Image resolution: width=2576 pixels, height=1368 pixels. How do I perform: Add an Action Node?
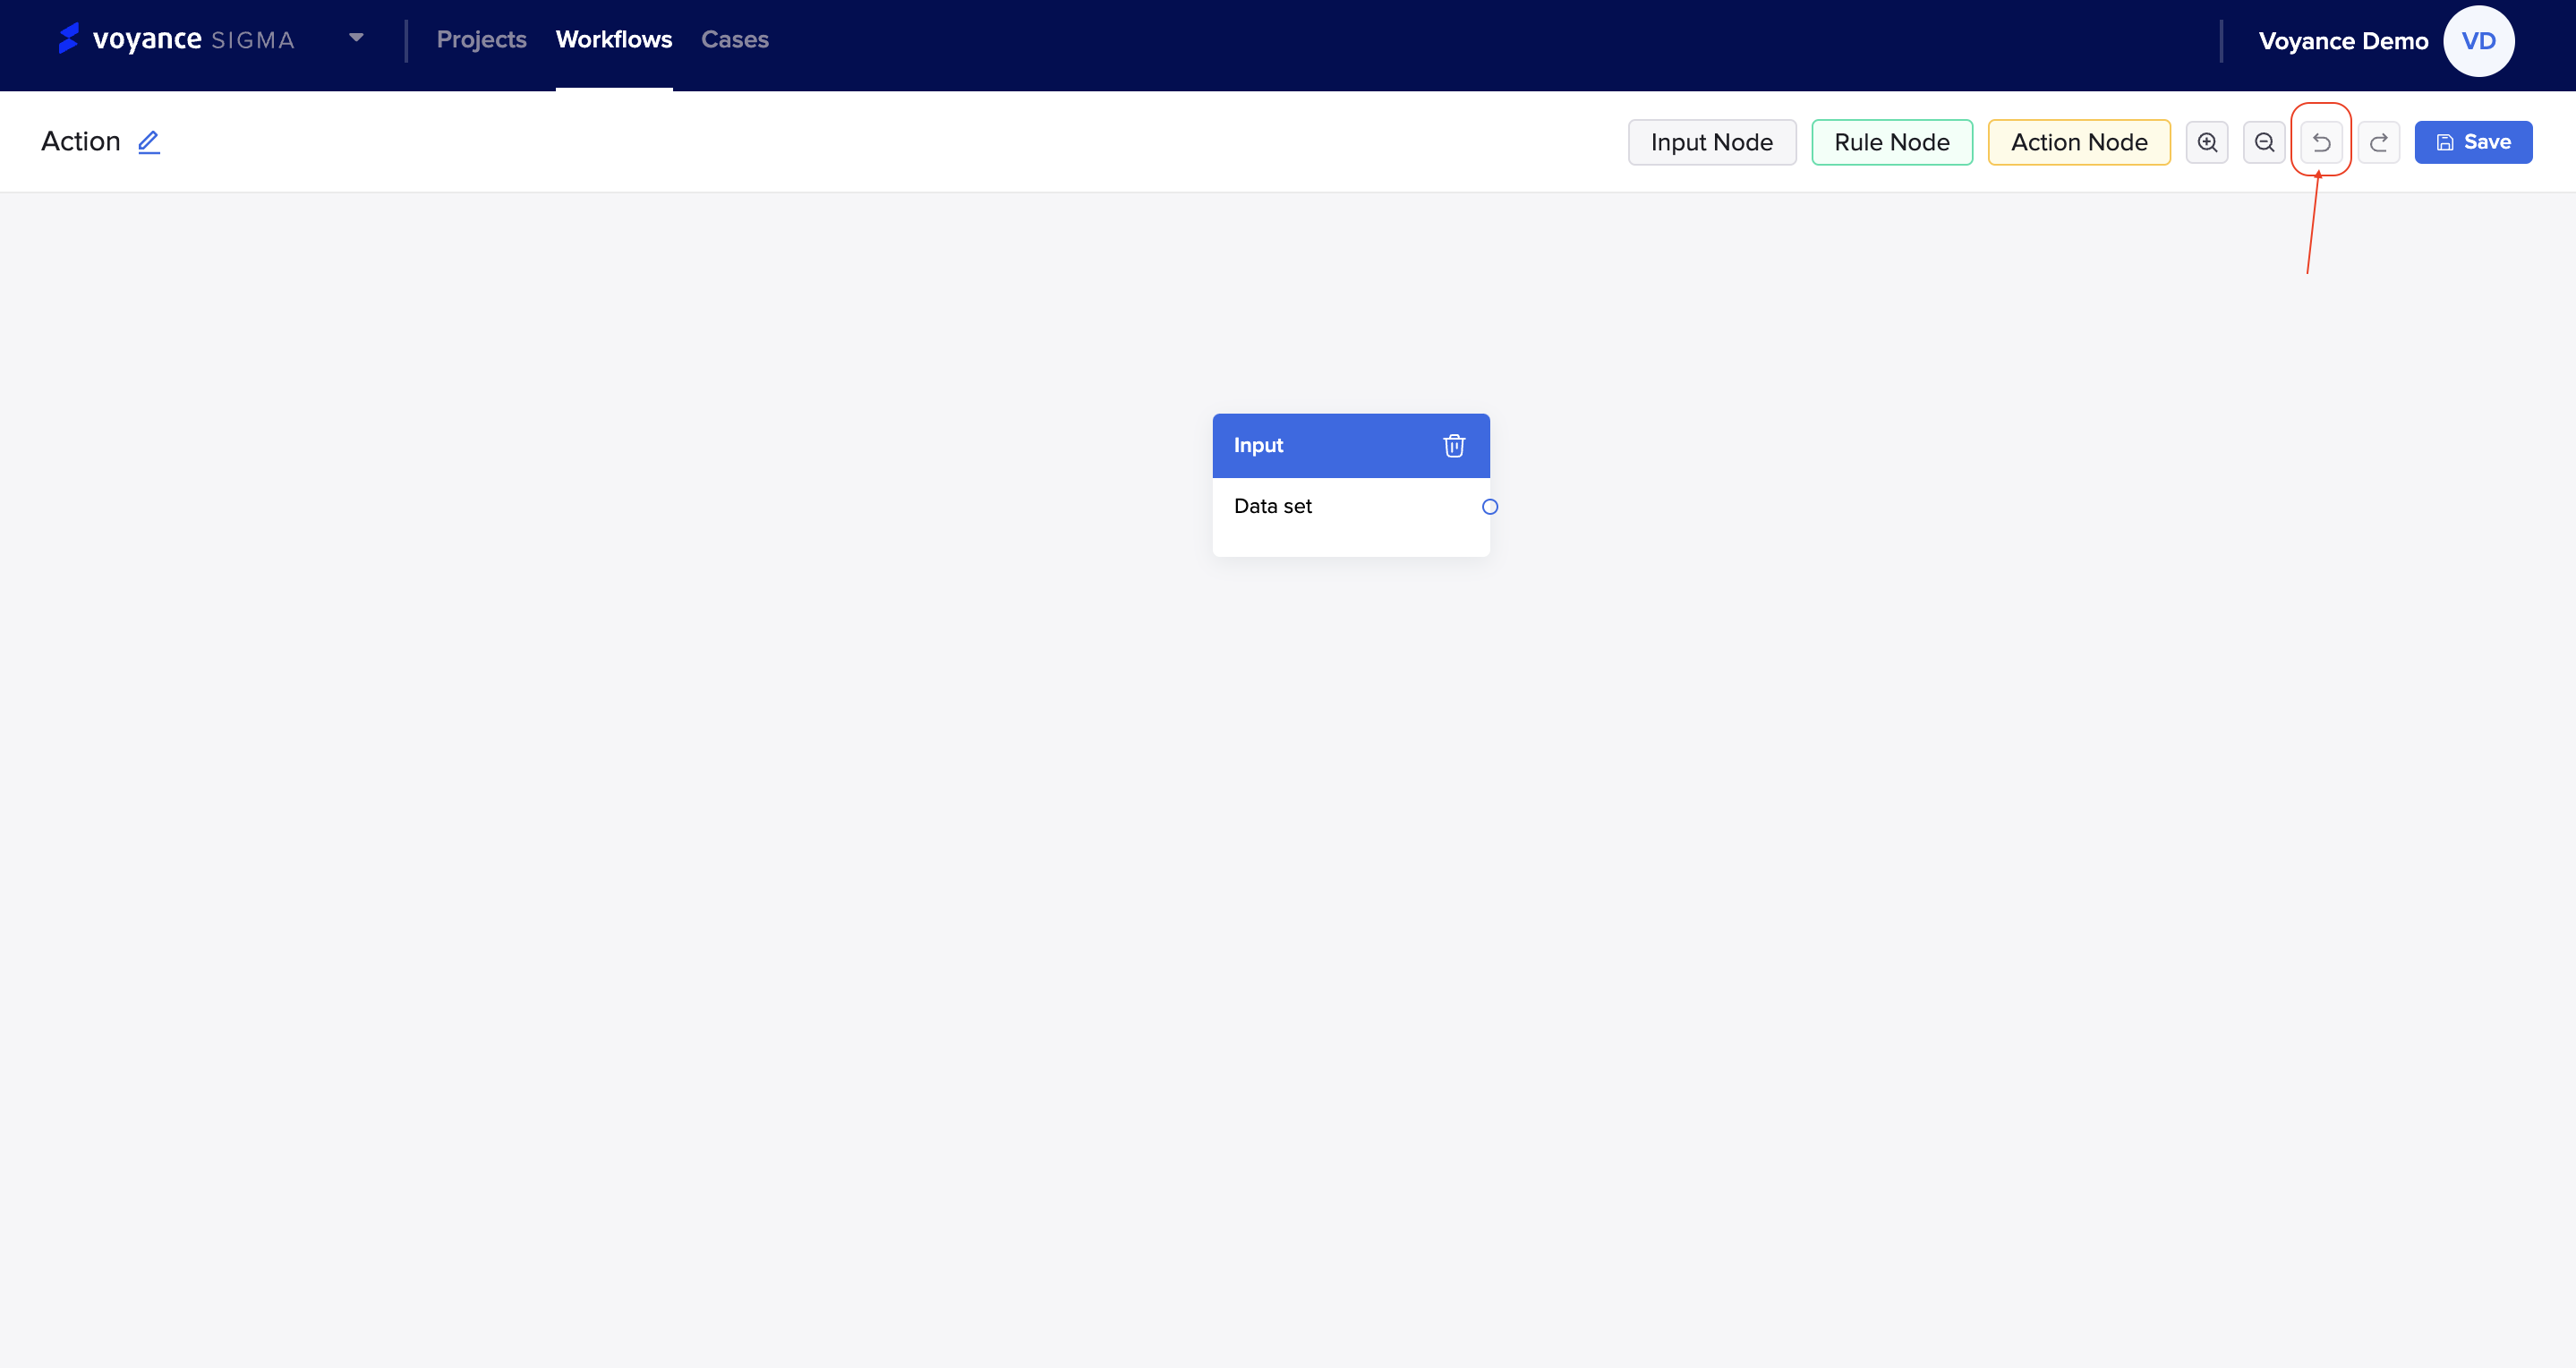click(x=2079, y=142)
